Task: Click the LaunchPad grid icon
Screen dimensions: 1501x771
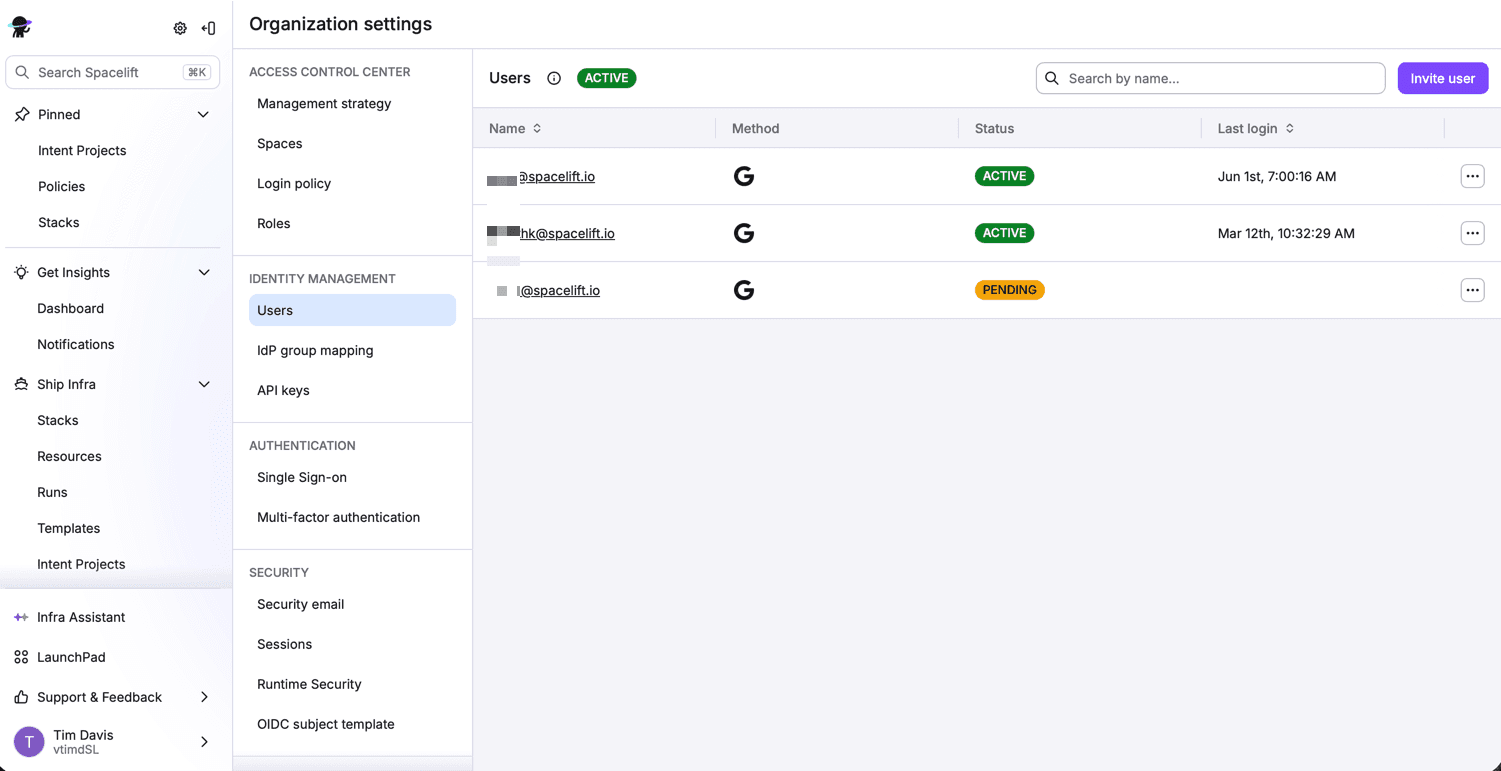Action: (x=21, y=657)
